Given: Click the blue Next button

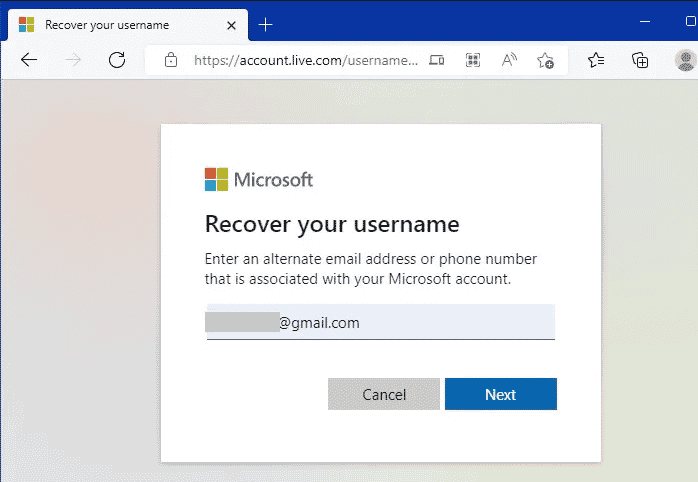Looking at the screenshot, I should [501, 394].
